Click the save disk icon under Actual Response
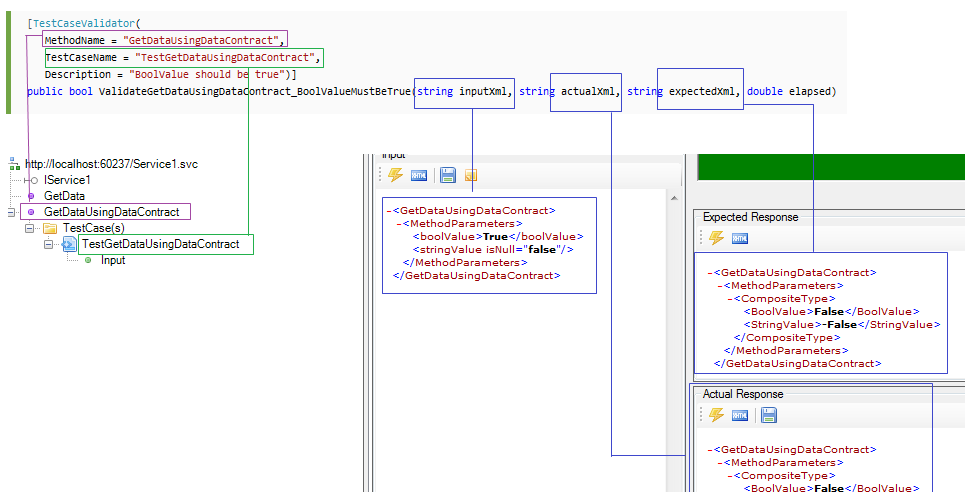Image resolution: width=968 pixels, height=492 pixels. pyautogui.click(x=769, y=415)
